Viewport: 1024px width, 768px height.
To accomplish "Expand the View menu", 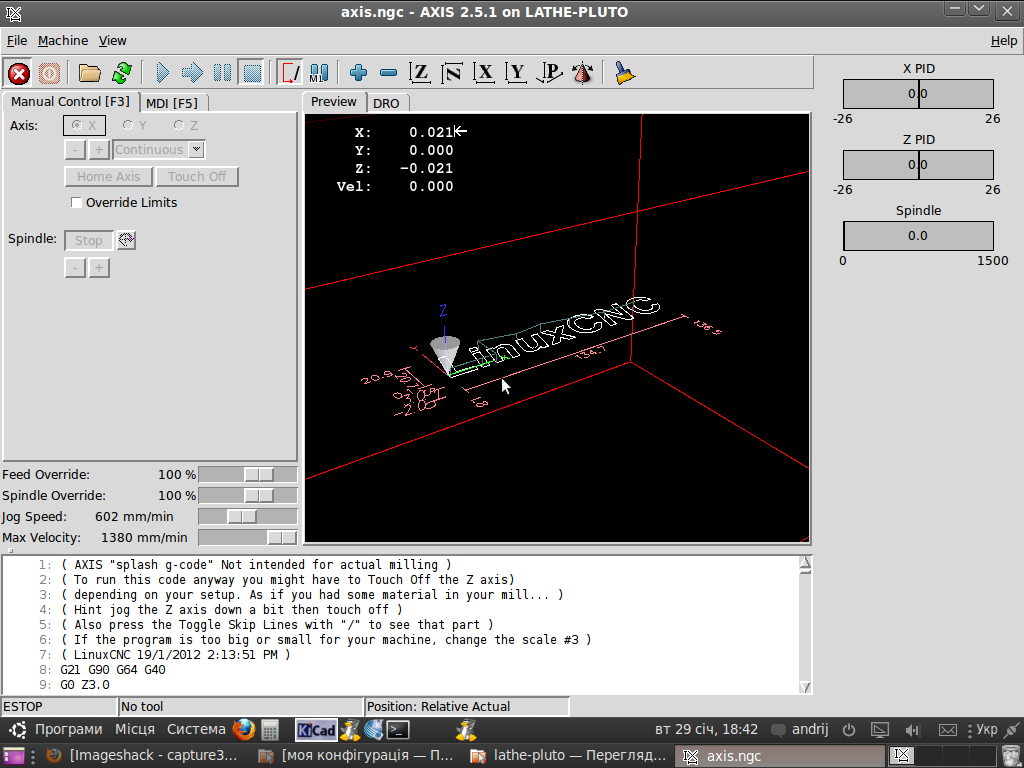I will (x=112, y=41).
